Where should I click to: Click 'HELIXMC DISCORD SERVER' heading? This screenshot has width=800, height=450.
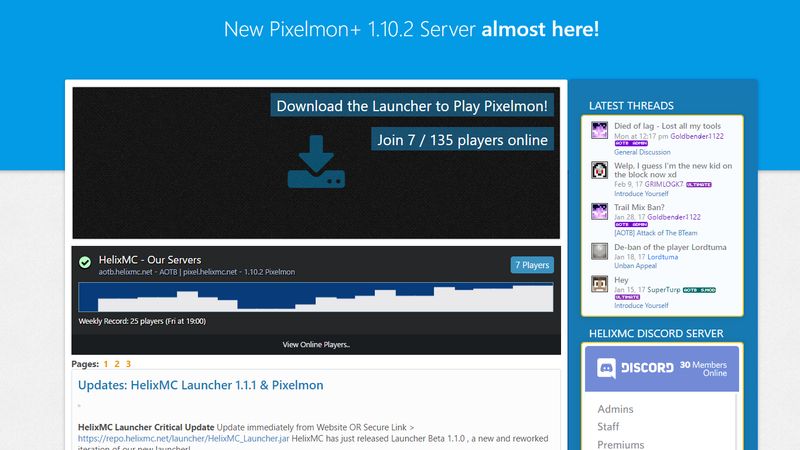656,333
